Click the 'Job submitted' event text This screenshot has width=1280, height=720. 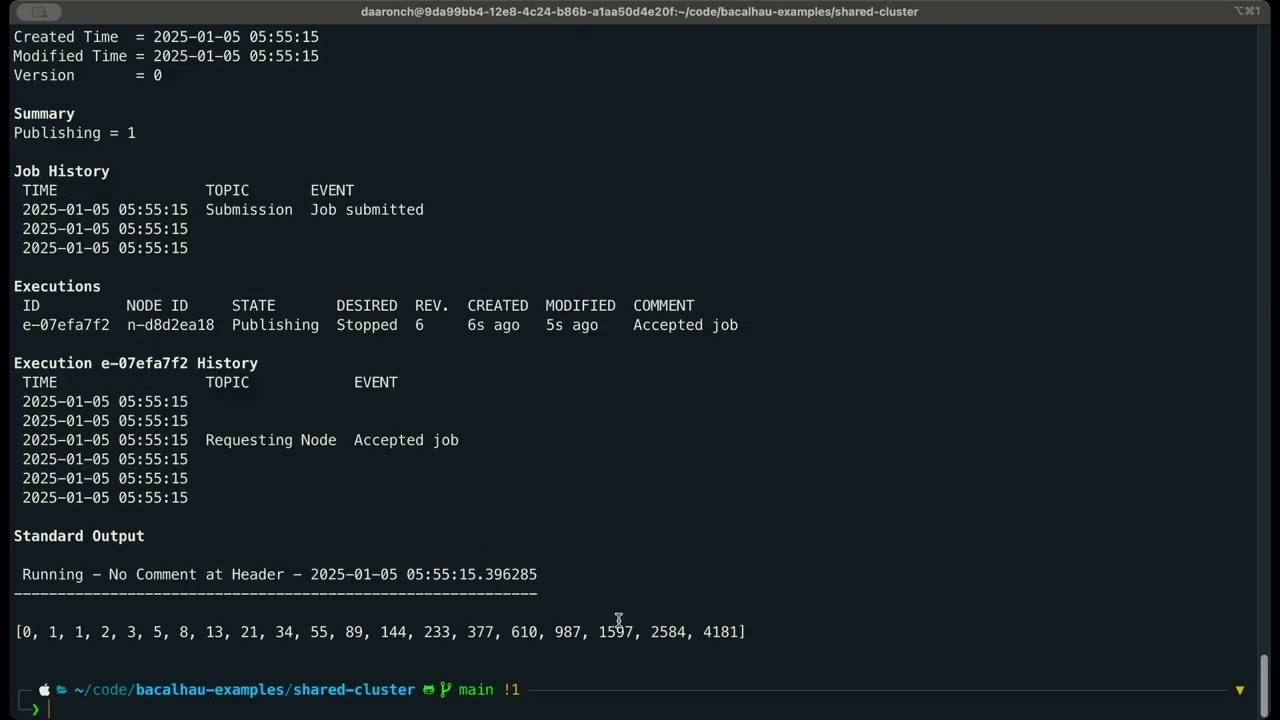pyautogui.click(x=367, y=210)
